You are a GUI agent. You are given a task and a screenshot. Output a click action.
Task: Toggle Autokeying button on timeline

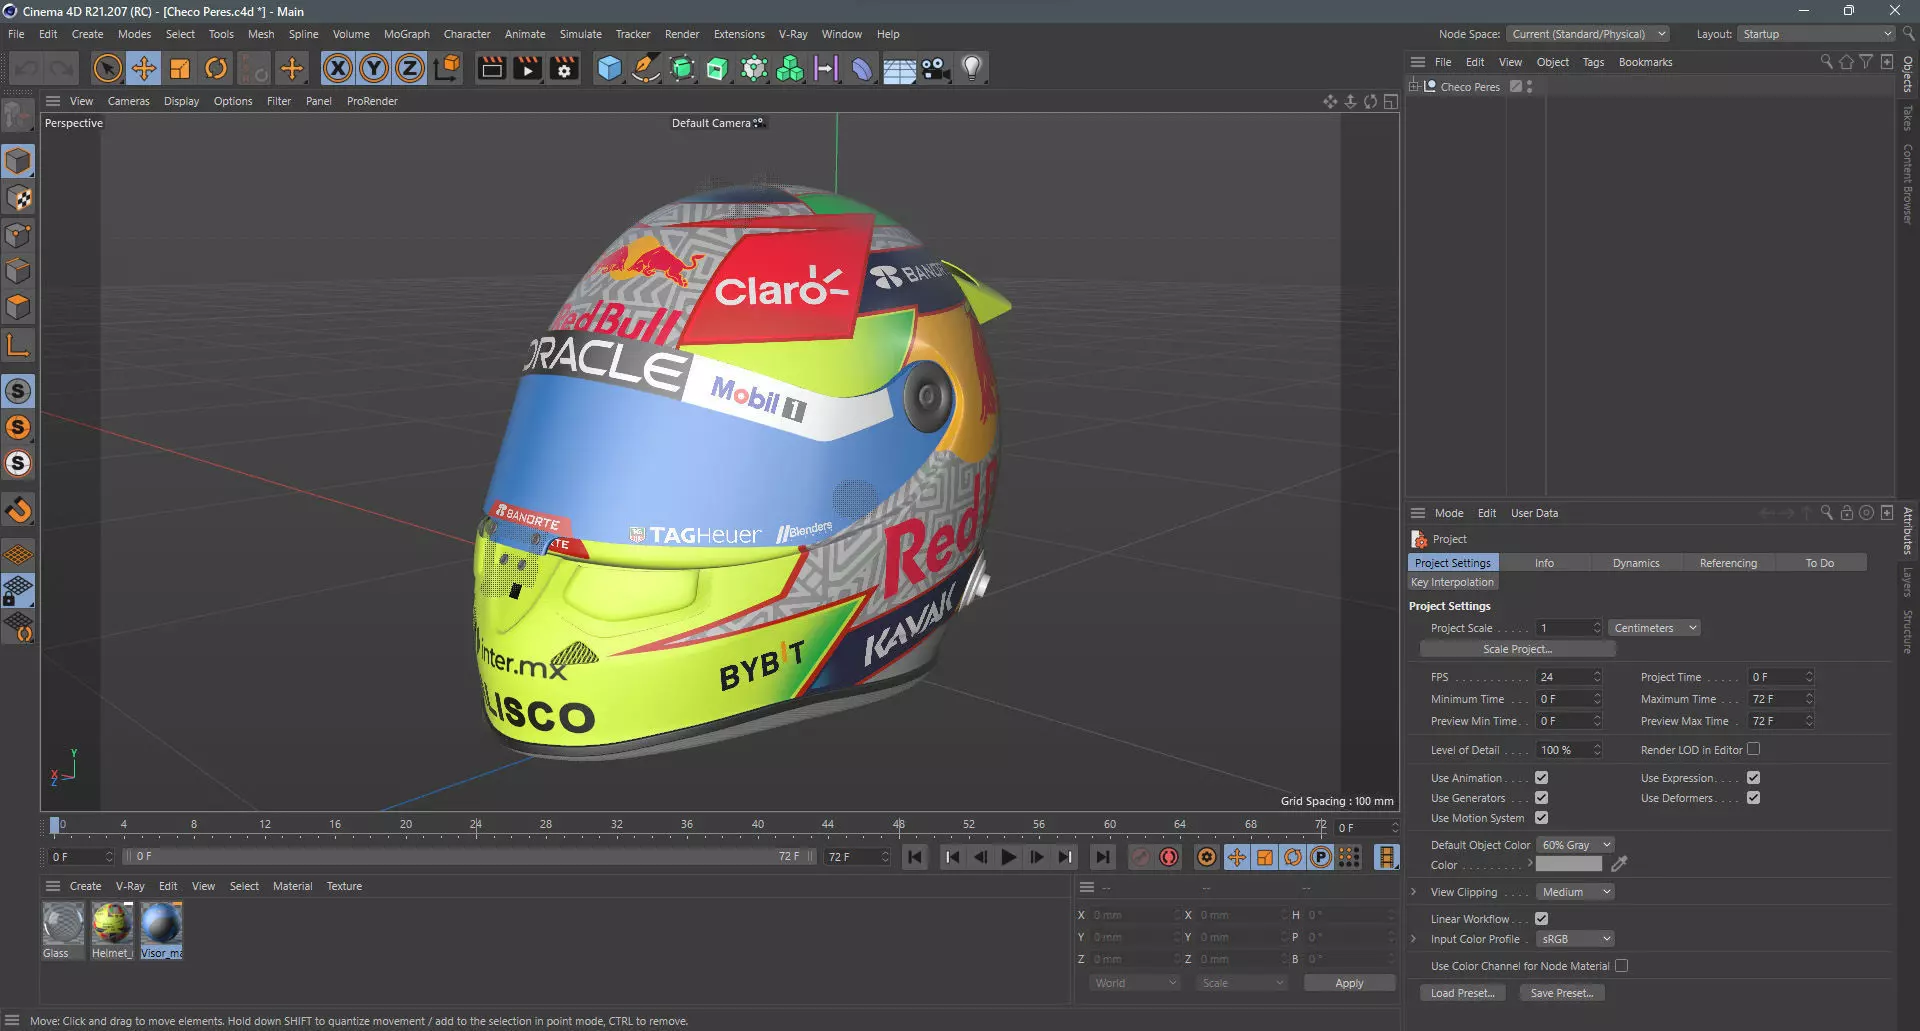tap(1169, 857)
